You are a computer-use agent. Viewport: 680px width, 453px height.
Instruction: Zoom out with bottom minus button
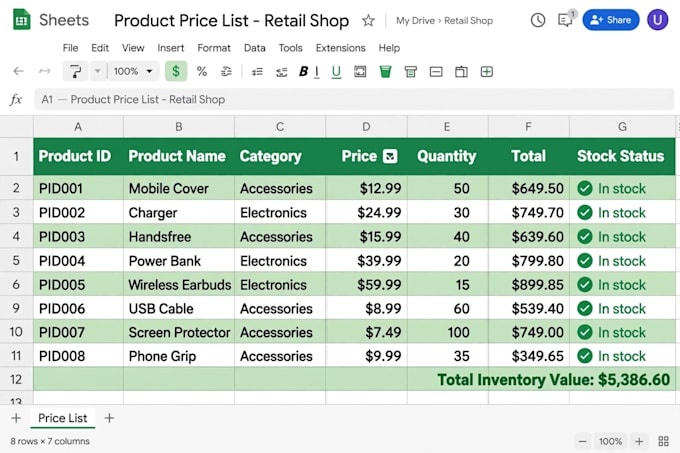[582, 441]
